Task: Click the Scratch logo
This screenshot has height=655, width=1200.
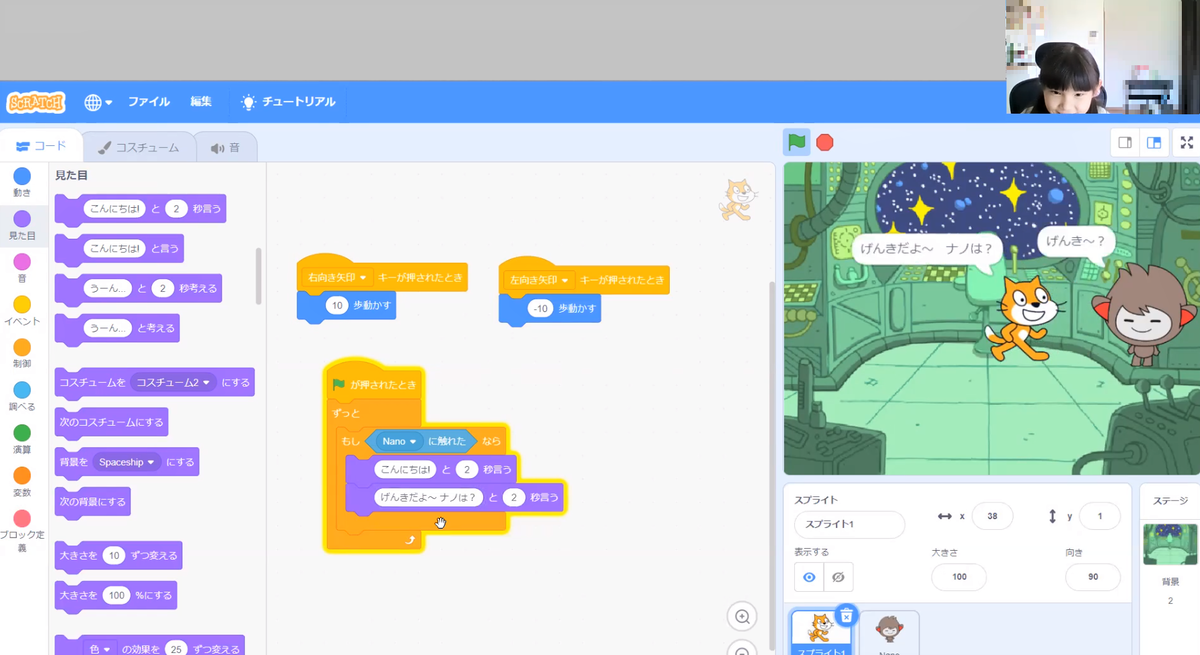Action: (36, 102)
